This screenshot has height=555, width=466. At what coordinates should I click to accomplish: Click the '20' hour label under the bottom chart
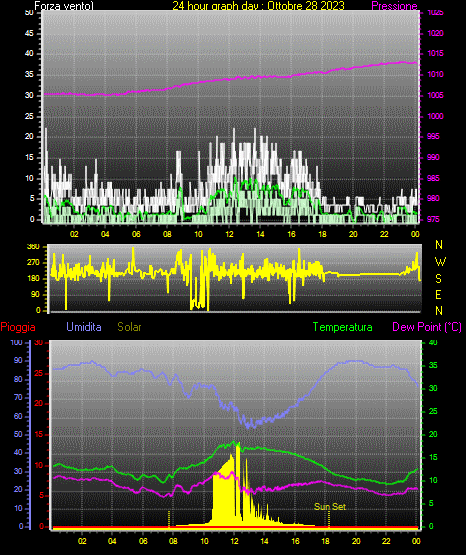point(356,541)
